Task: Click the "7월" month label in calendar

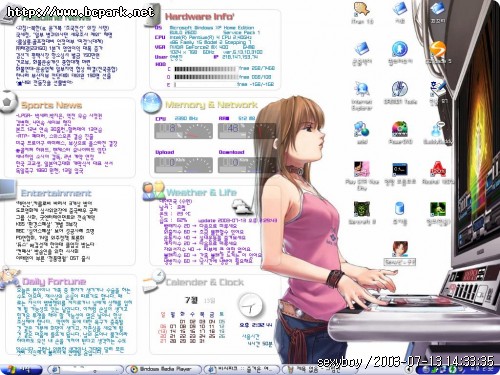Action: click(x=191, y=300)
